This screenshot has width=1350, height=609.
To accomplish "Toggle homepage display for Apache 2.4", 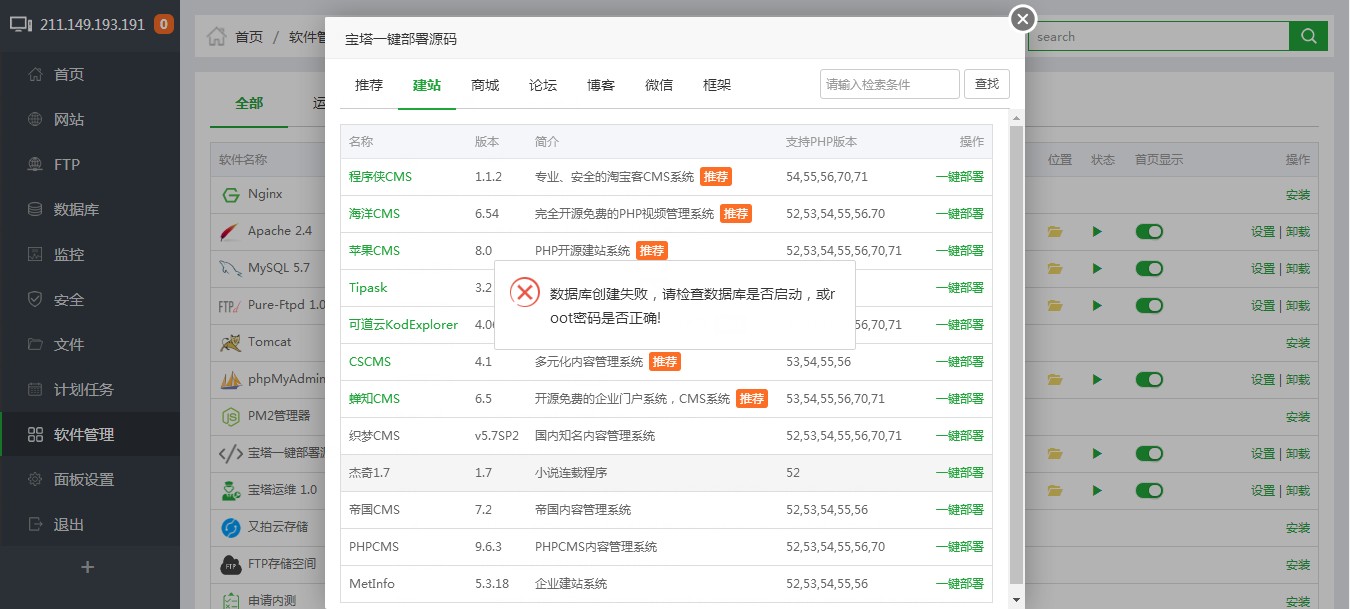I will [x=1149, y=232].
